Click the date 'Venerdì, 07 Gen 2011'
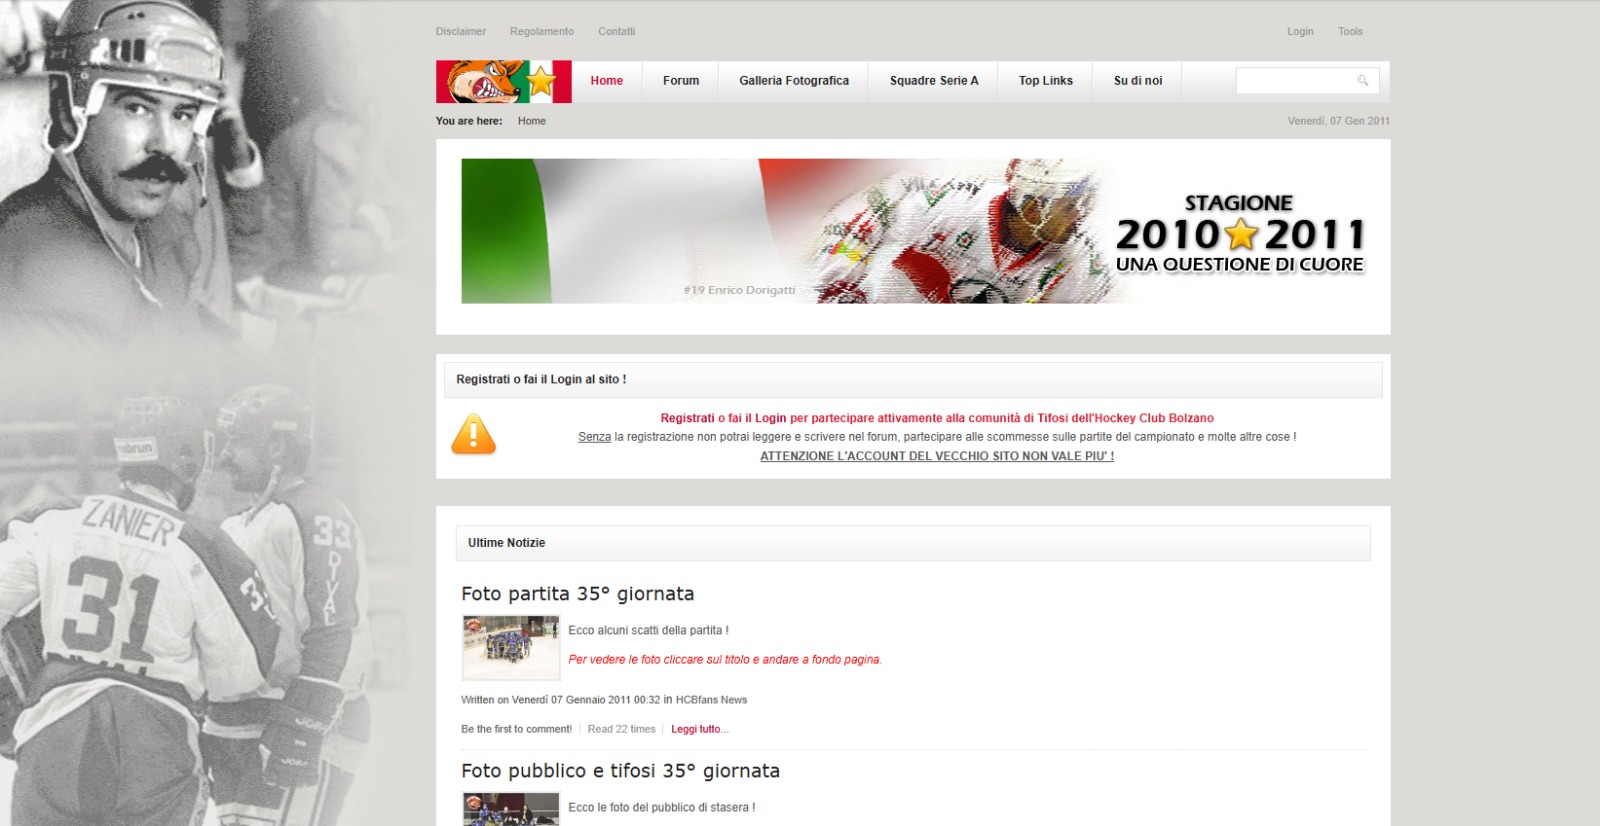 coord(1338,121)
